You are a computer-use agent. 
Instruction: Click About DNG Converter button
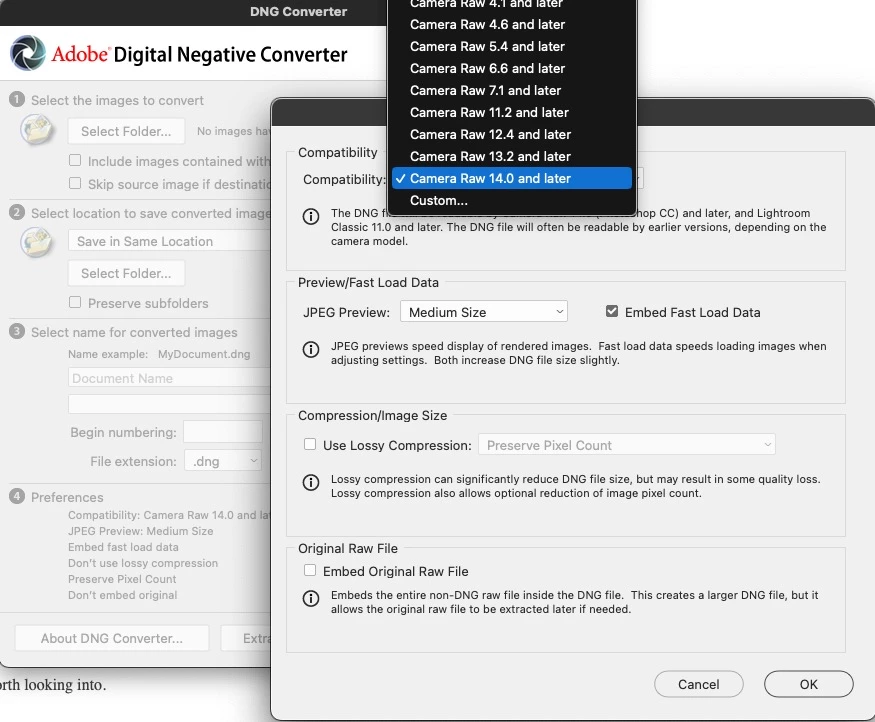coord(112,638)
